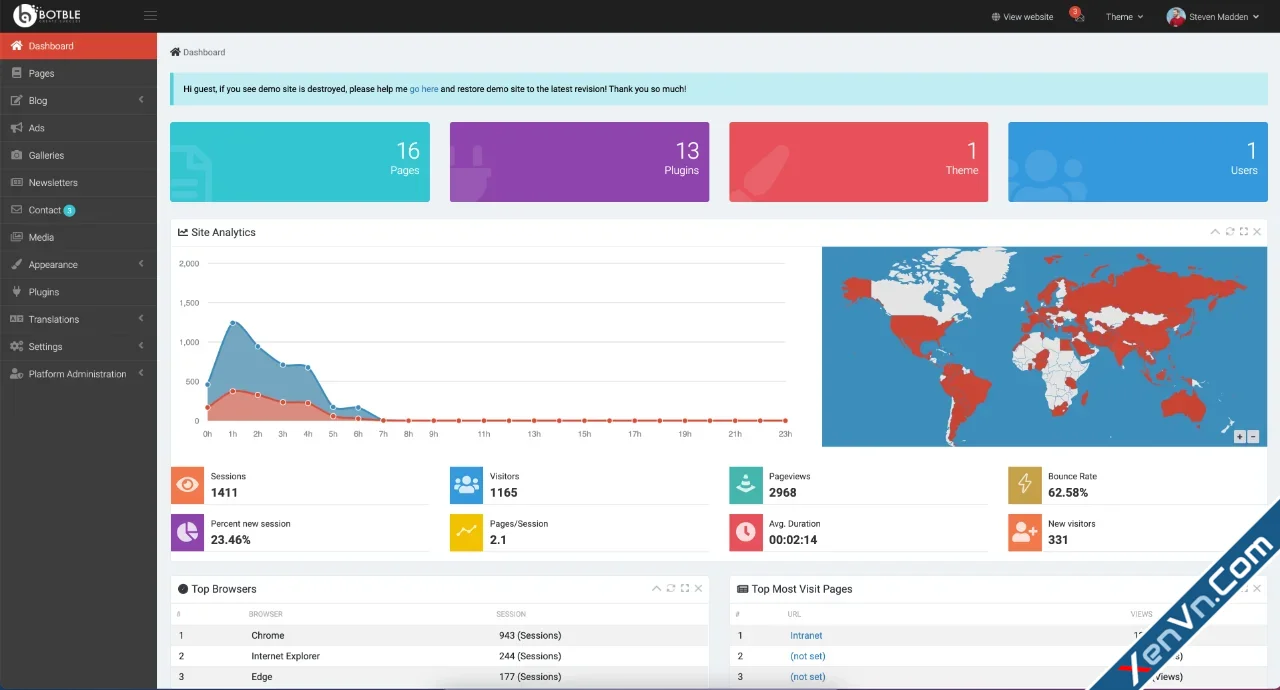Collapse the Top Browsers panel
Screen dimensions: 1280x690
pyautogui.click(x=656, y=588)
